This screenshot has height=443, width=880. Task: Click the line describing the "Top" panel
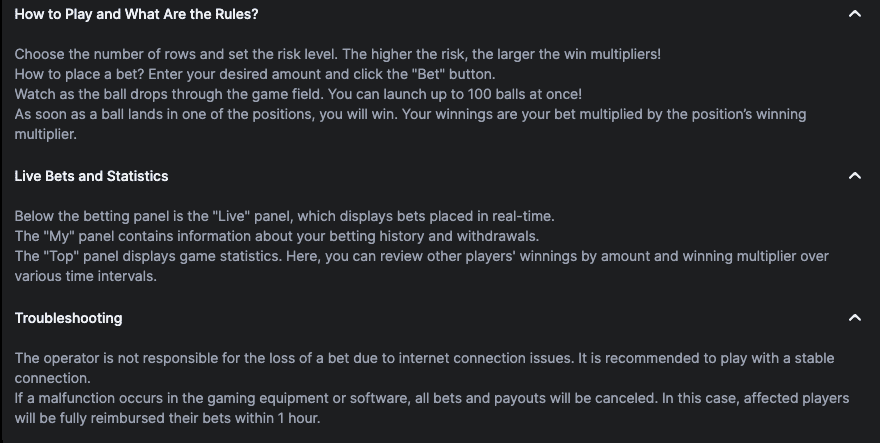421,256
